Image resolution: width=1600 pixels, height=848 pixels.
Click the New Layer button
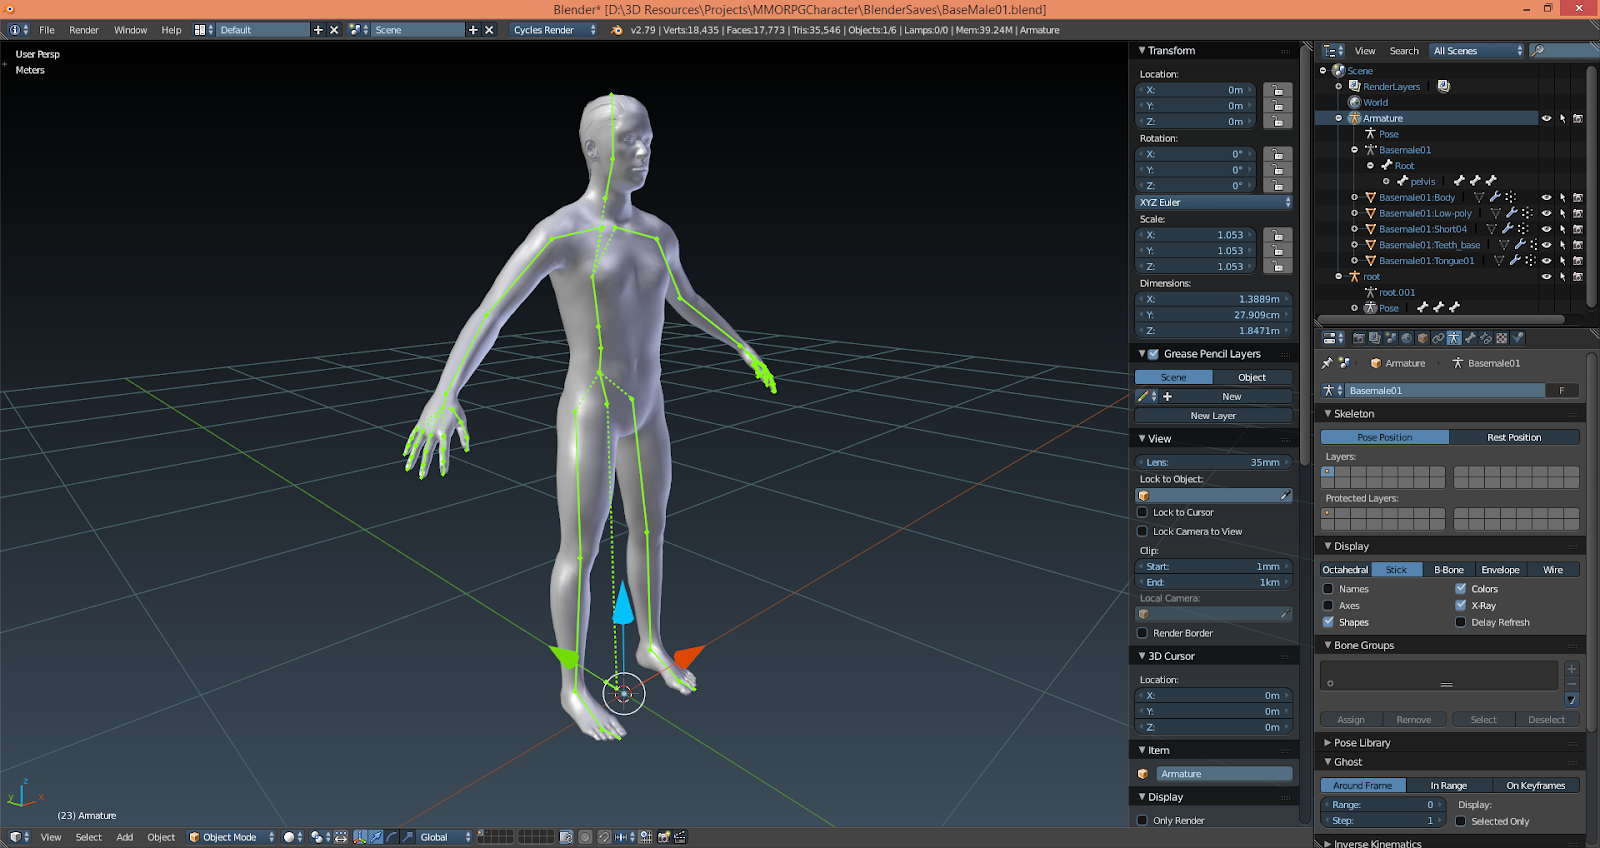point(1213,416)
